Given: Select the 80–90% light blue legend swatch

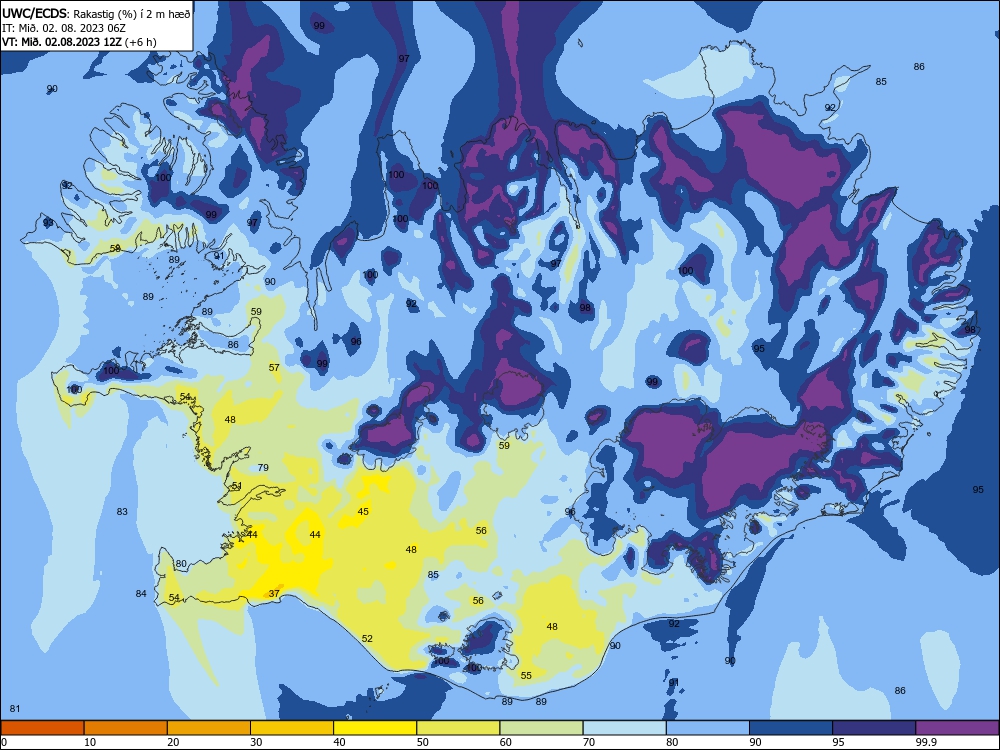Looking at the screenshot, I should (x=708, y=728).
